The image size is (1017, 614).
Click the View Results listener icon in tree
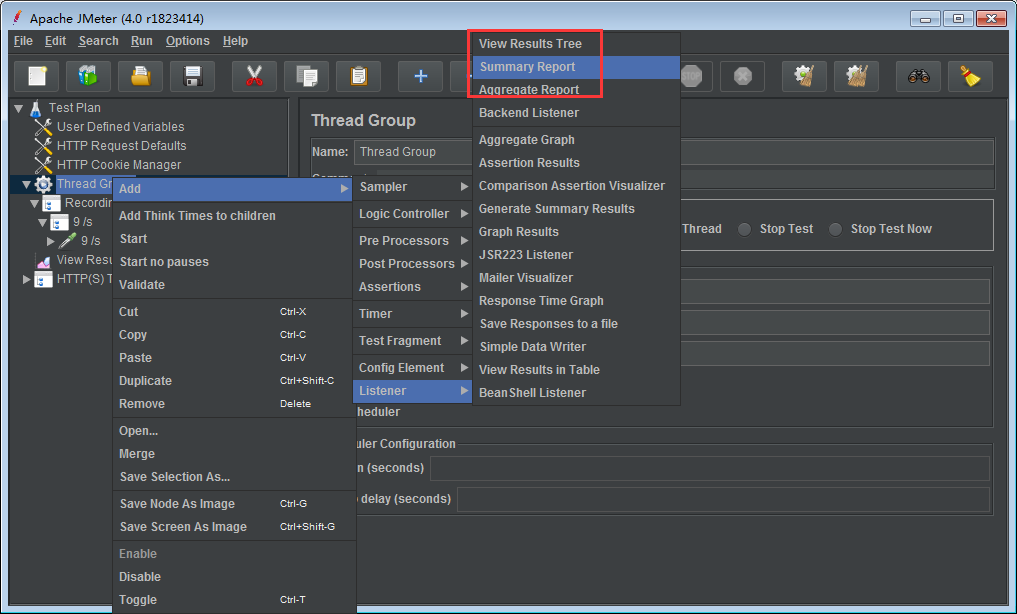(x=43, y=261)
